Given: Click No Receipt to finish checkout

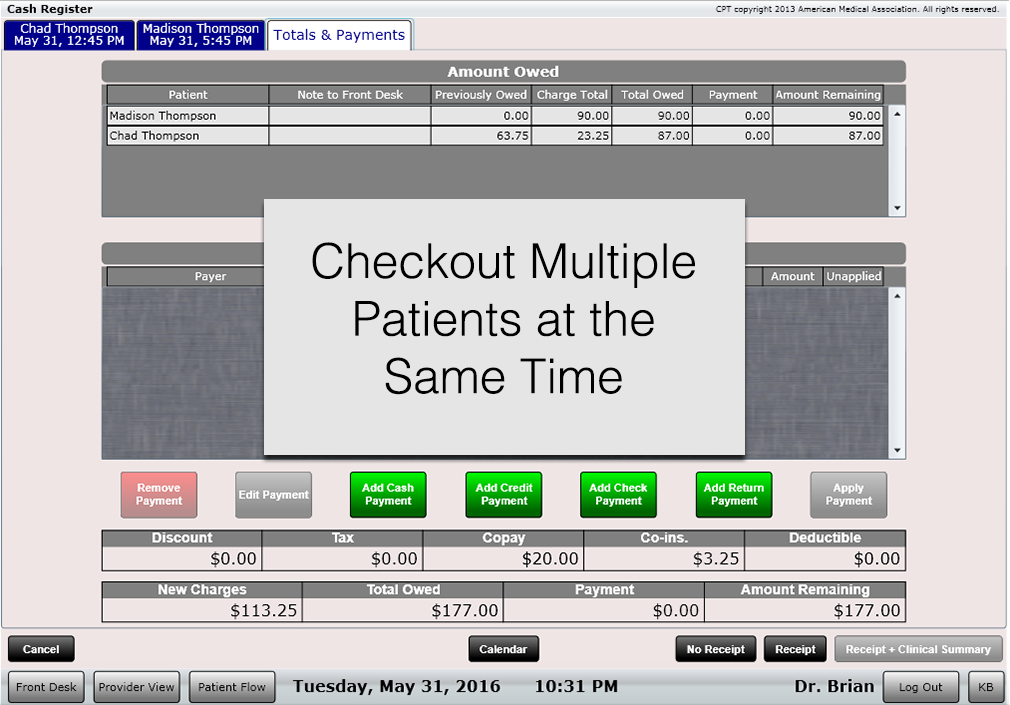Looking at the screenshot, I should pyautogui.click(x=715, y=648).
